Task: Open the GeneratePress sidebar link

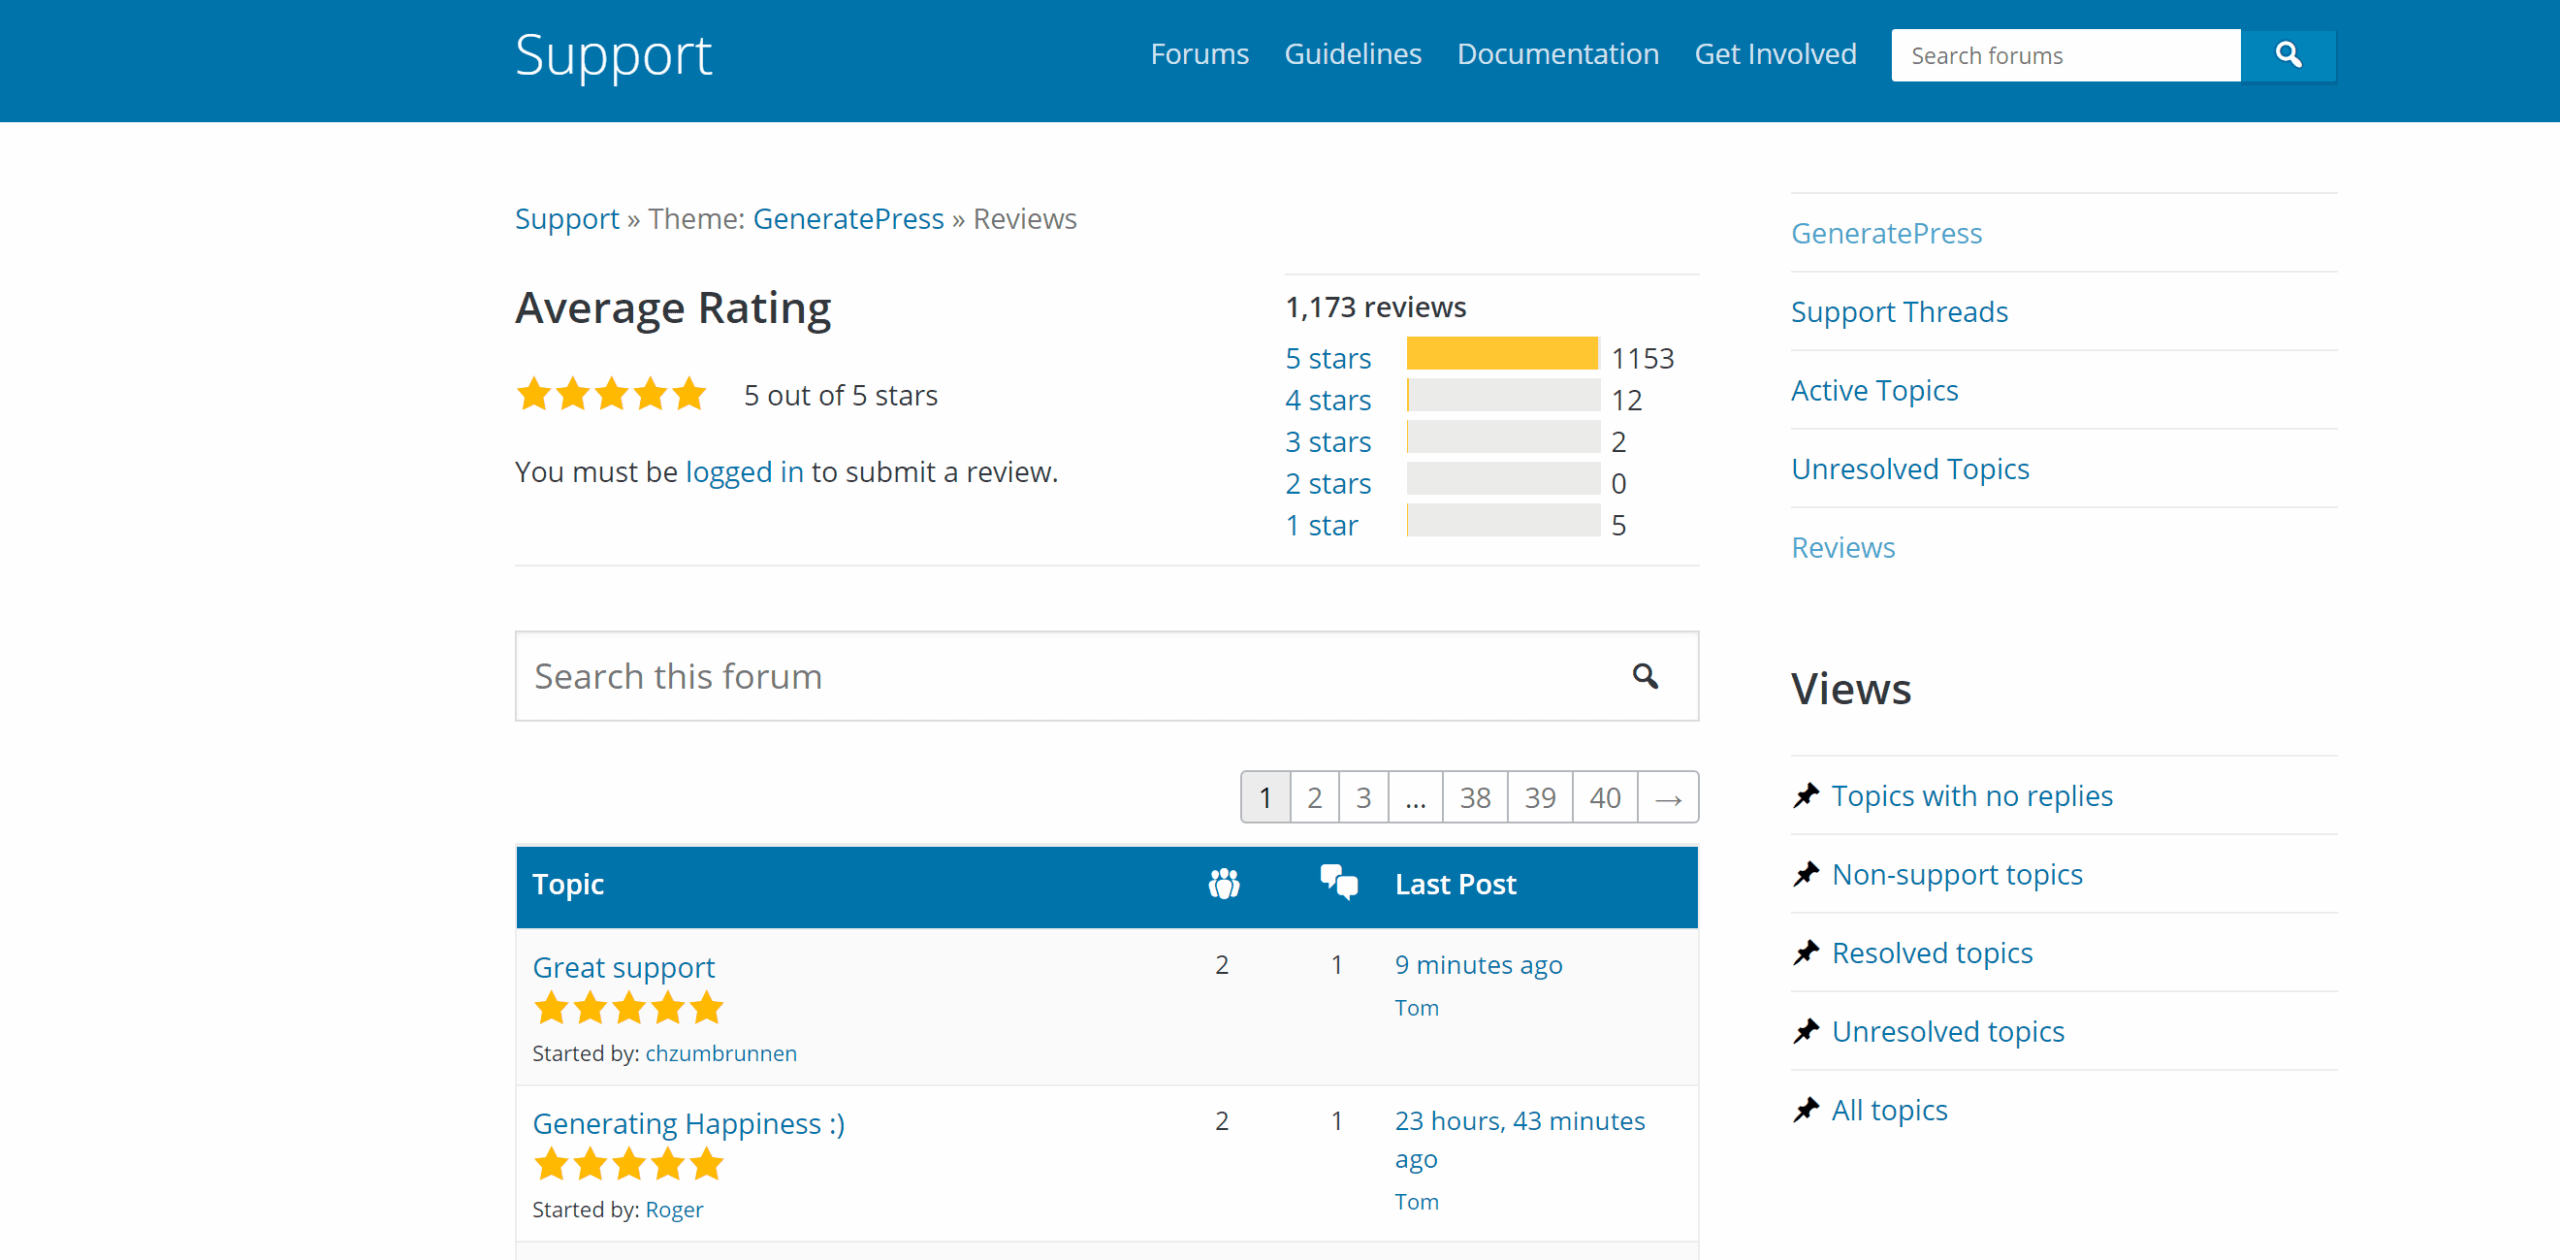Action: coord(1886,233)
